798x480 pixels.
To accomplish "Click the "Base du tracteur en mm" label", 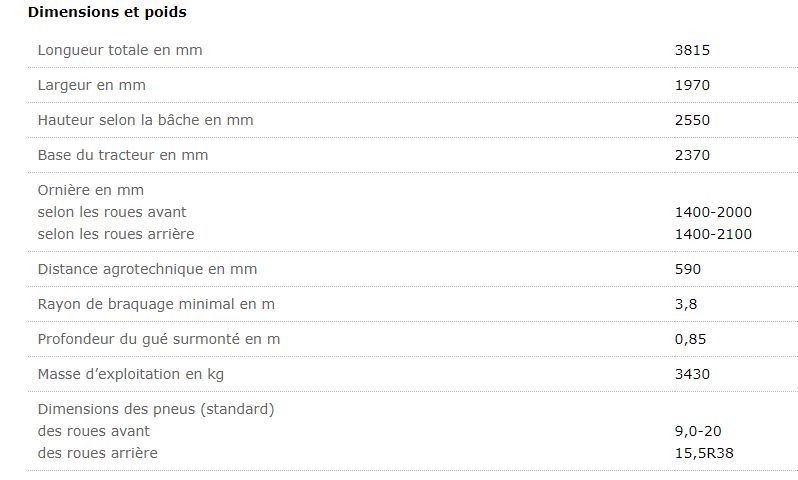I will click(123, 155).
